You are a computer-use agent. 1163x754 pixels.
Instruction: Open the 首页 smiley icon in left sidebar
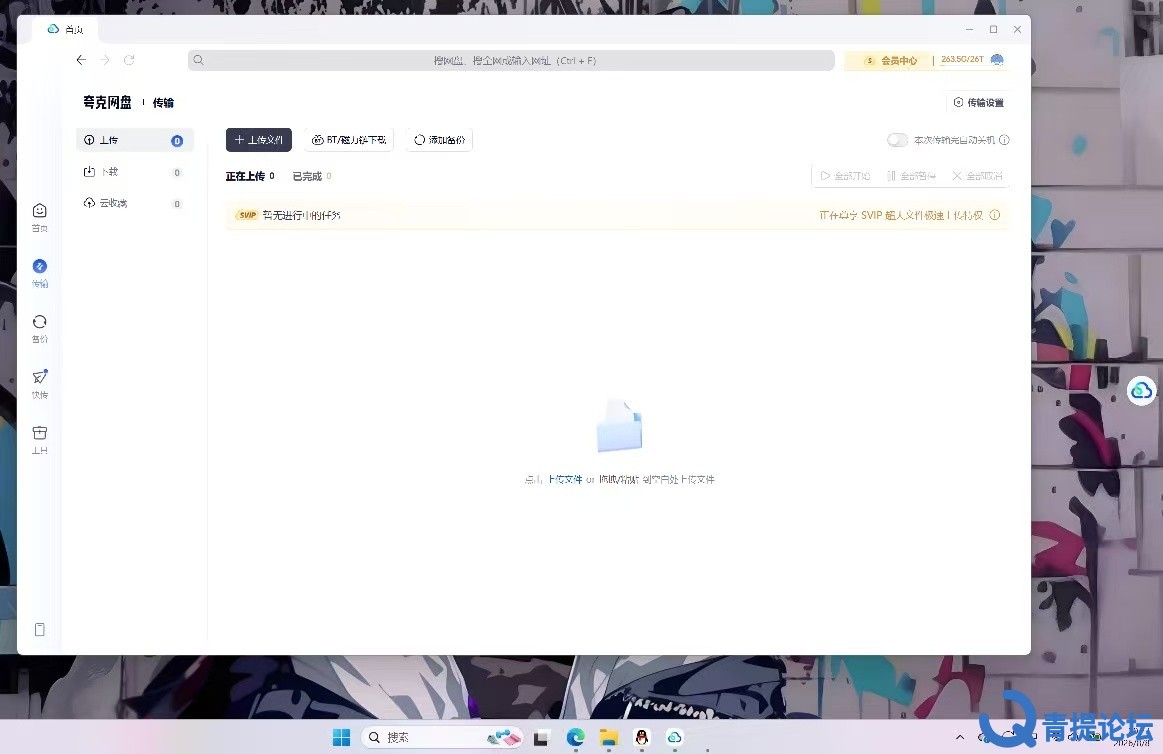point(40,211)
